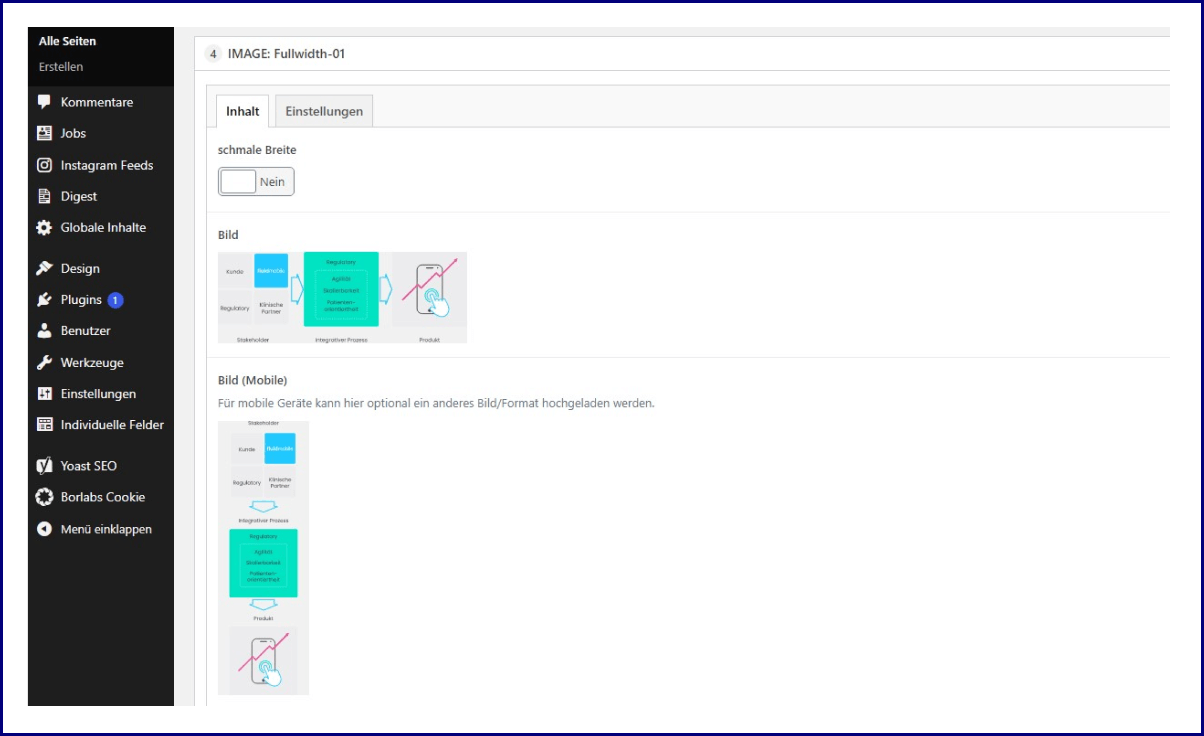The image size is (1204, 736).
Task: Select the Inhalt tab
Action: (x=241, y=111)
